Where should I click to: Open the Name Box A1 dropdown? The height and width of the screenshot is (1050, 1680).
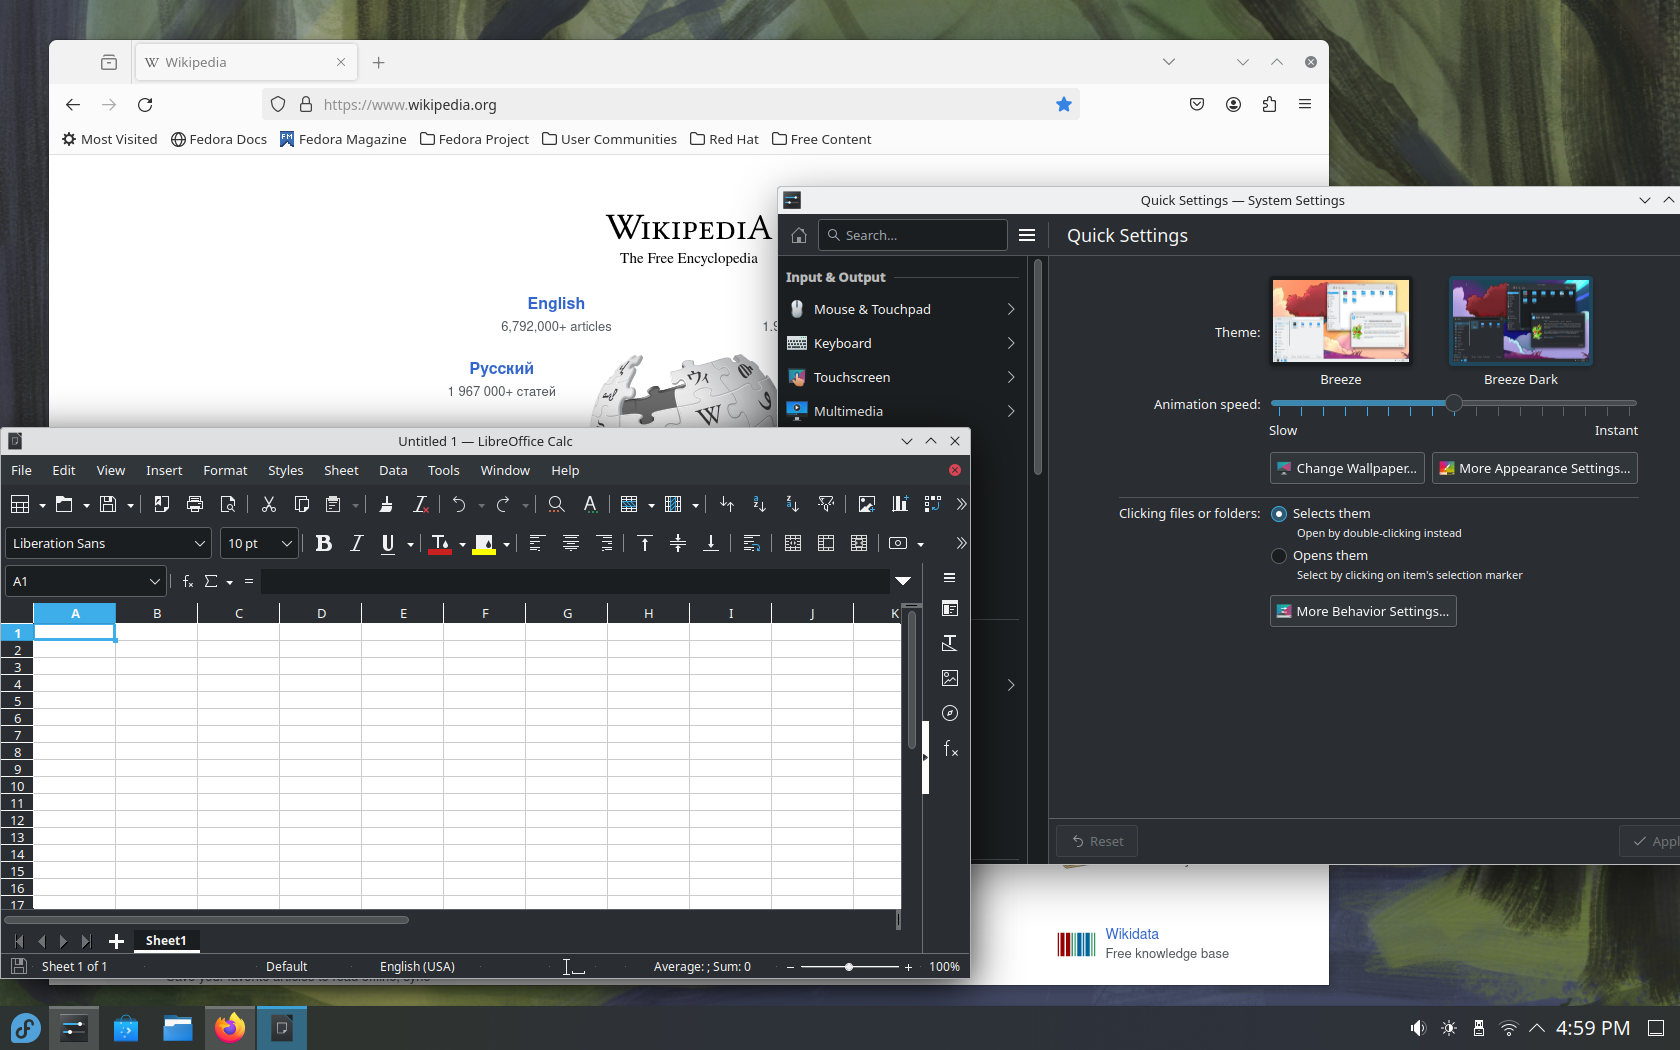pyautogui.click(x=154, y=581)
